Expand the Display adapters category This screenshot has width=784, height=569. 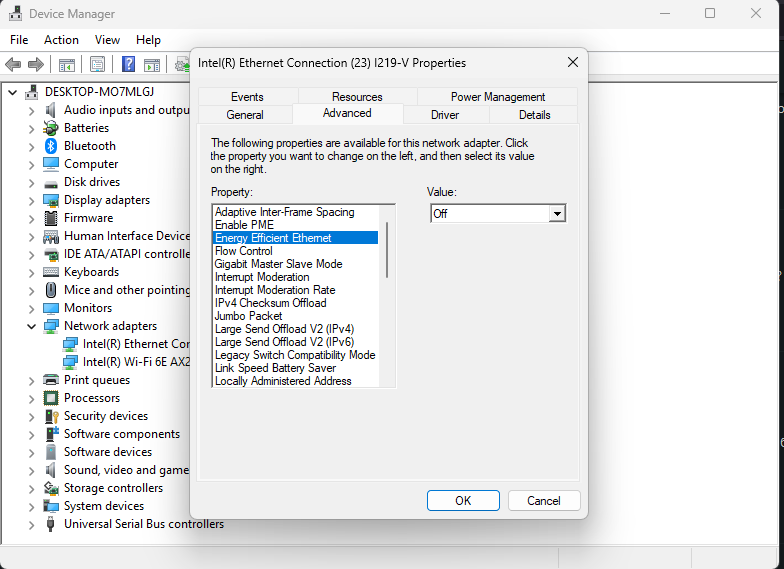(x=32, y=201)
